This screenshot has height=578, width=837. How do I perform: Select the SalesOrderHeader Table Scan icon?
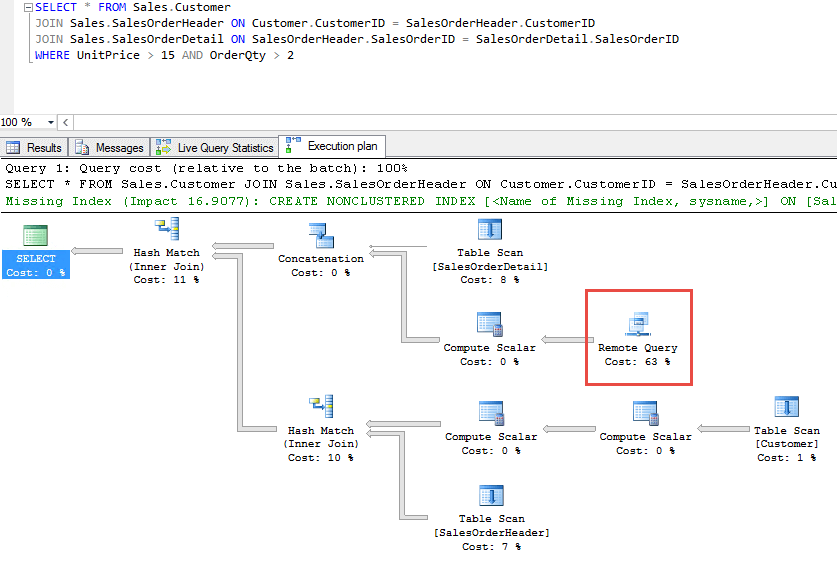(x=489, y=496)
